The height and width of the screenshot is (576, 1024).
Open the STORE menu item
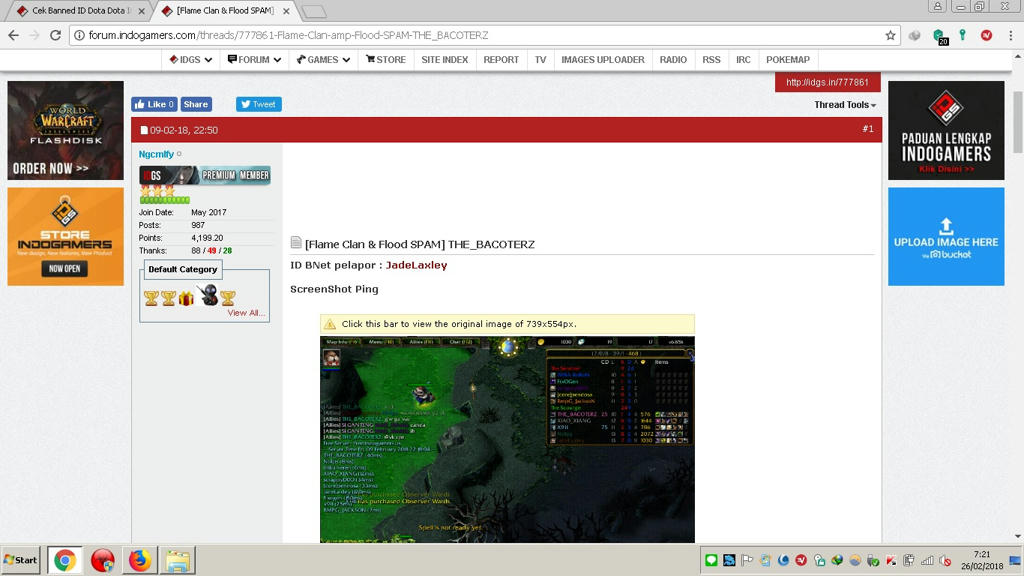pos(386,59)
